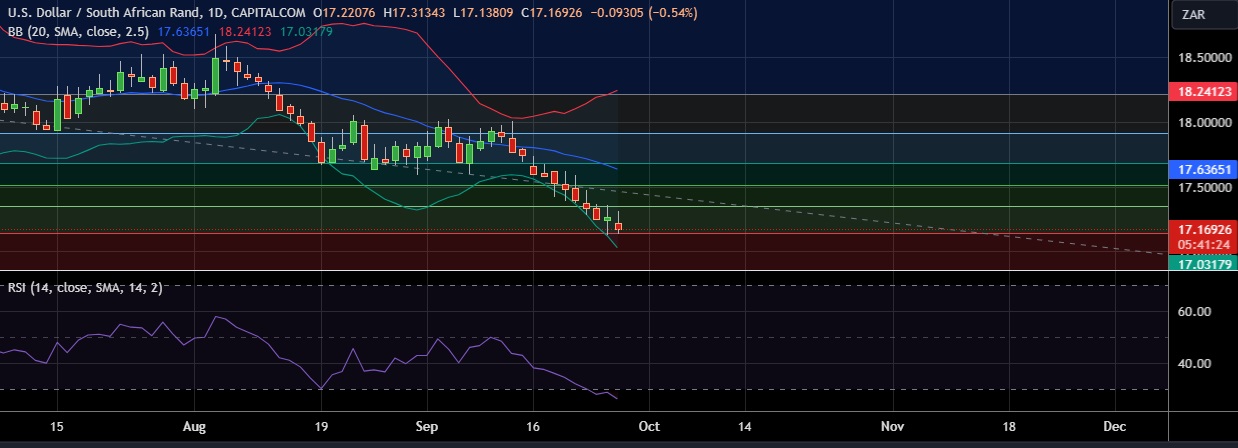Viewport: 1238px width, 448px height.
Task: Click the red 18.24123 price axis label
Action: pyautogui.click(x=1201, y=91)
